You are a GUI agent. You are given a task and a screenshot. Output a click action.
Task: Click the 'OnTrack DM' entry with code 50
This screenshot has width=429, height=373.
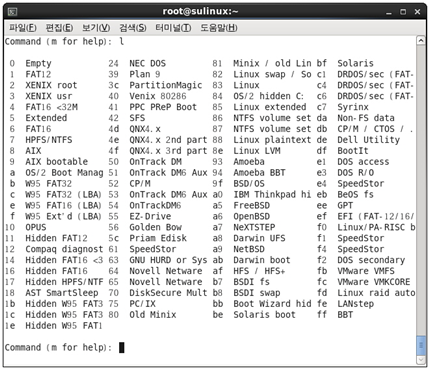click(x=155, y=162)
